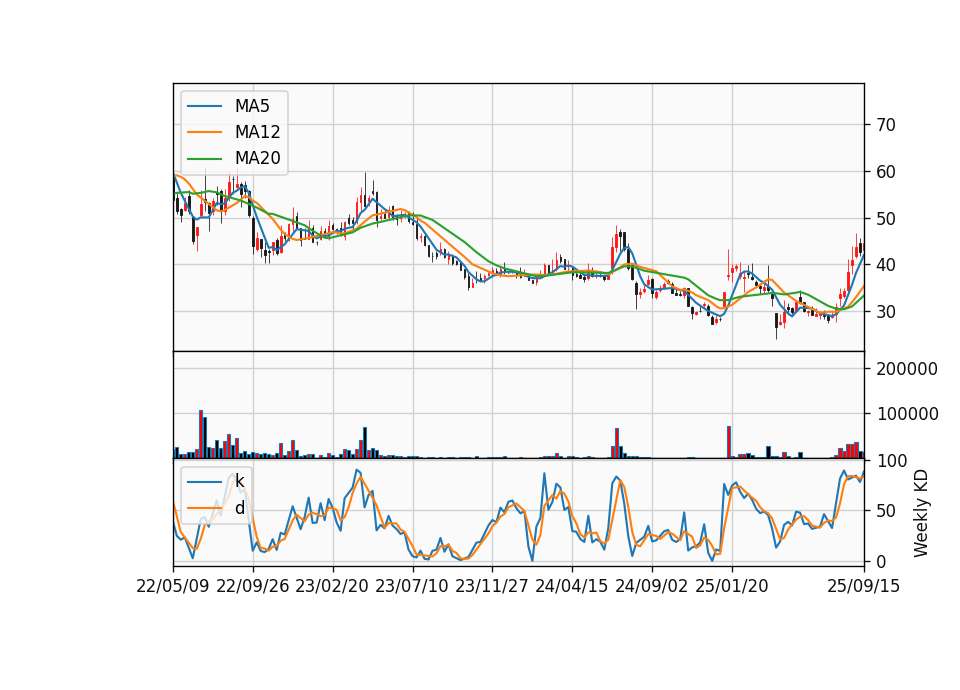The width and height of the screenshot is (960, 690).
Task: Click the MA5 legend label
Action: click(x=252, y=106)
